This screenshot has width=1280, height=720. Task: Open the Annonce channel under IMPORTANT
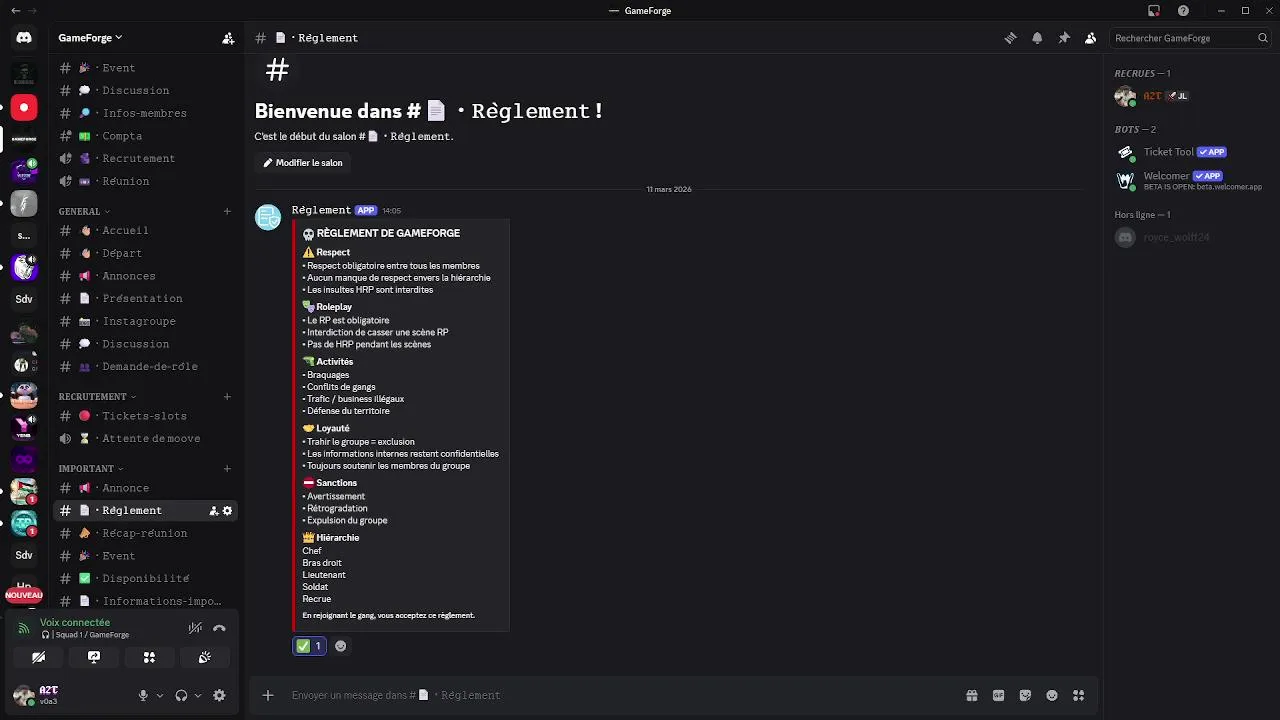pos(145,488)
